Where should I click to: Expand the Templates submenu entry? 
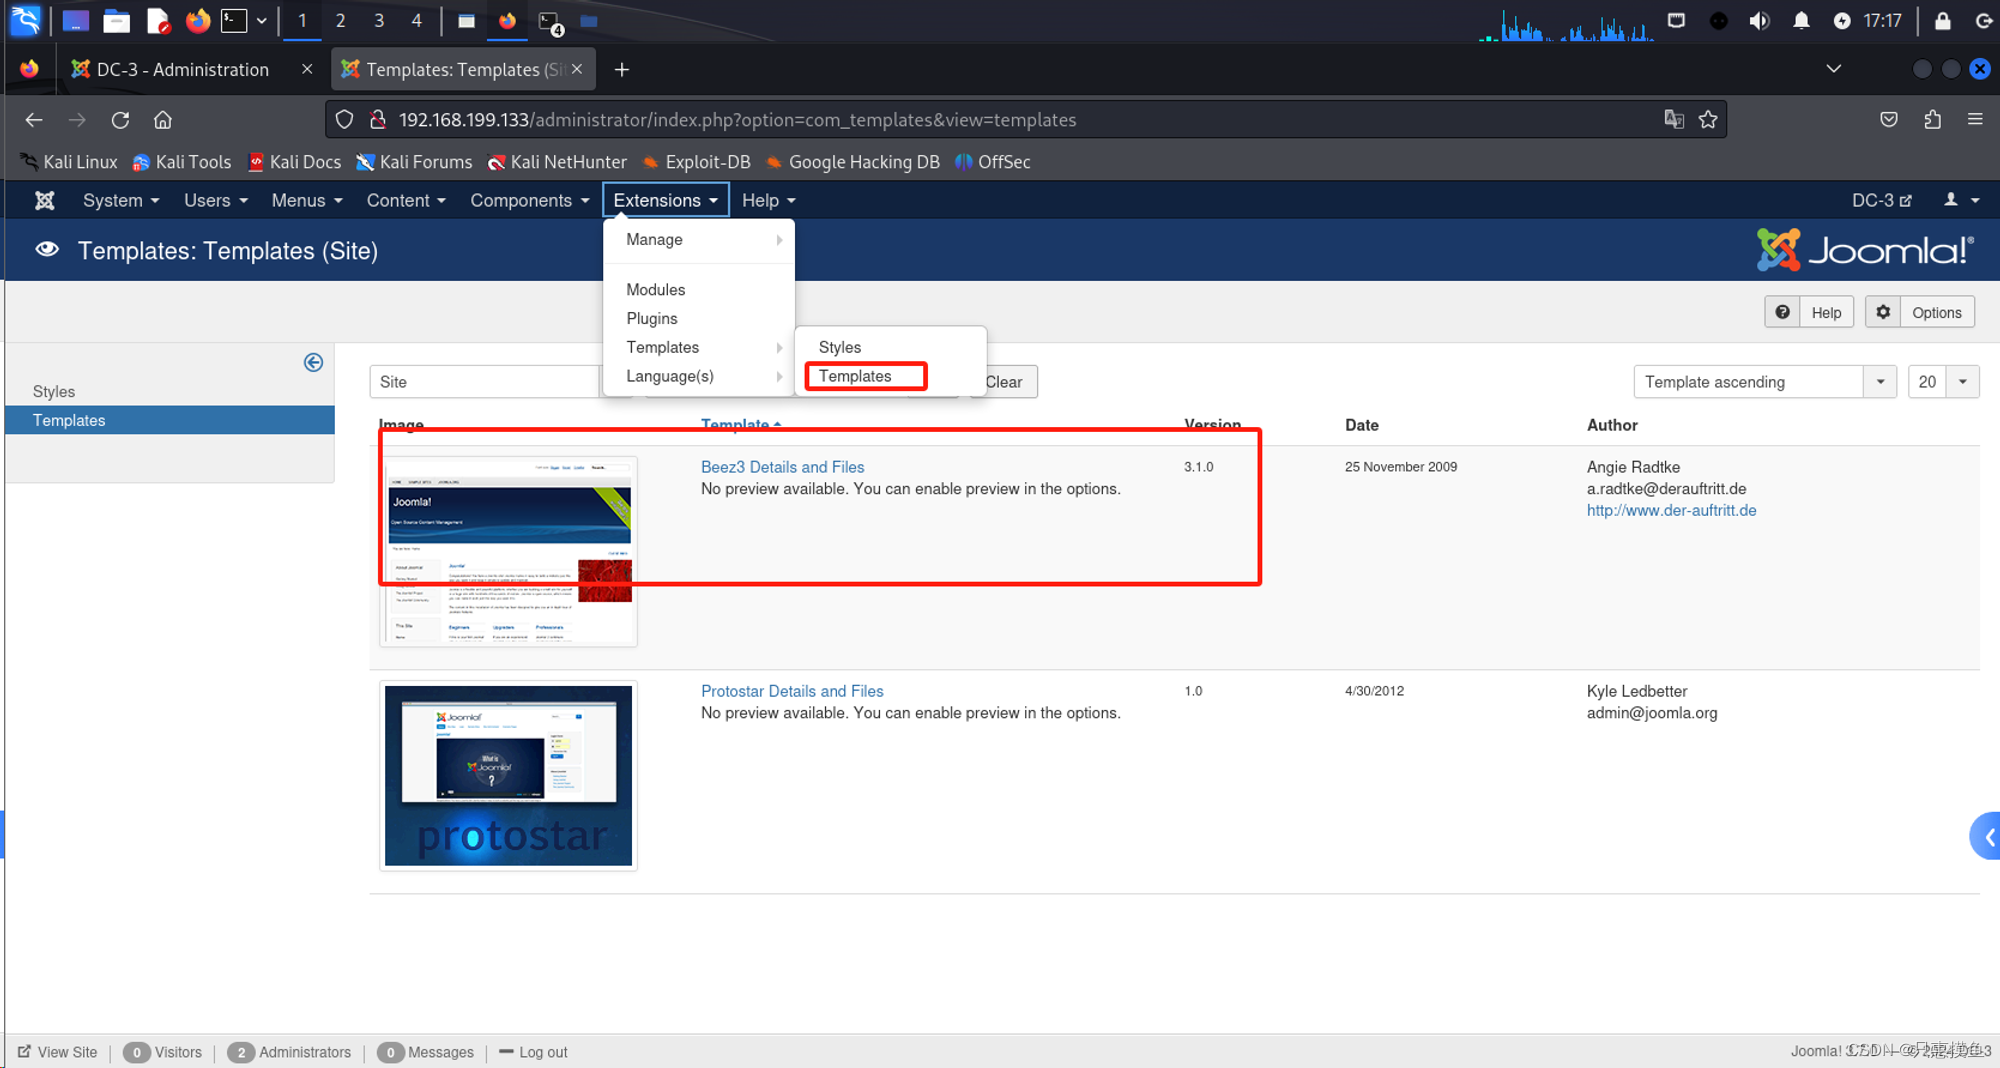click(x=699, y=347)
